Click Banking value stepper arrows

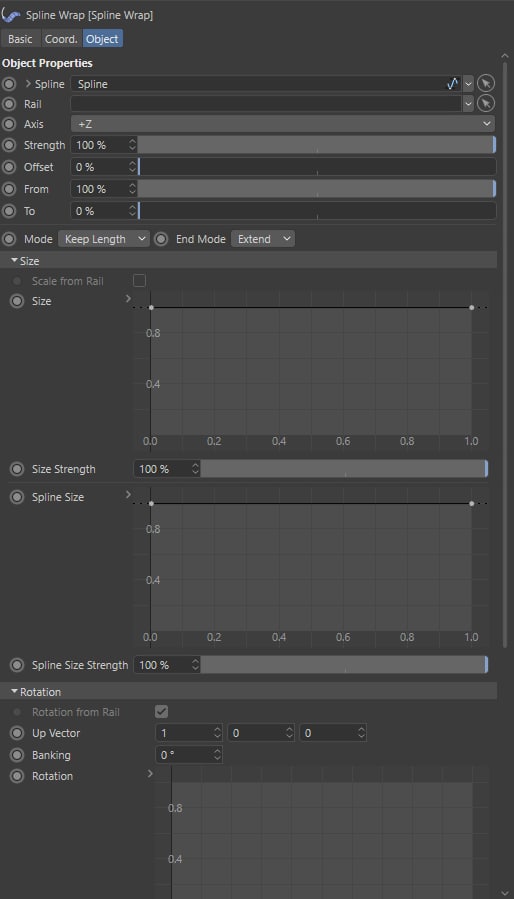tap(217, 755)
